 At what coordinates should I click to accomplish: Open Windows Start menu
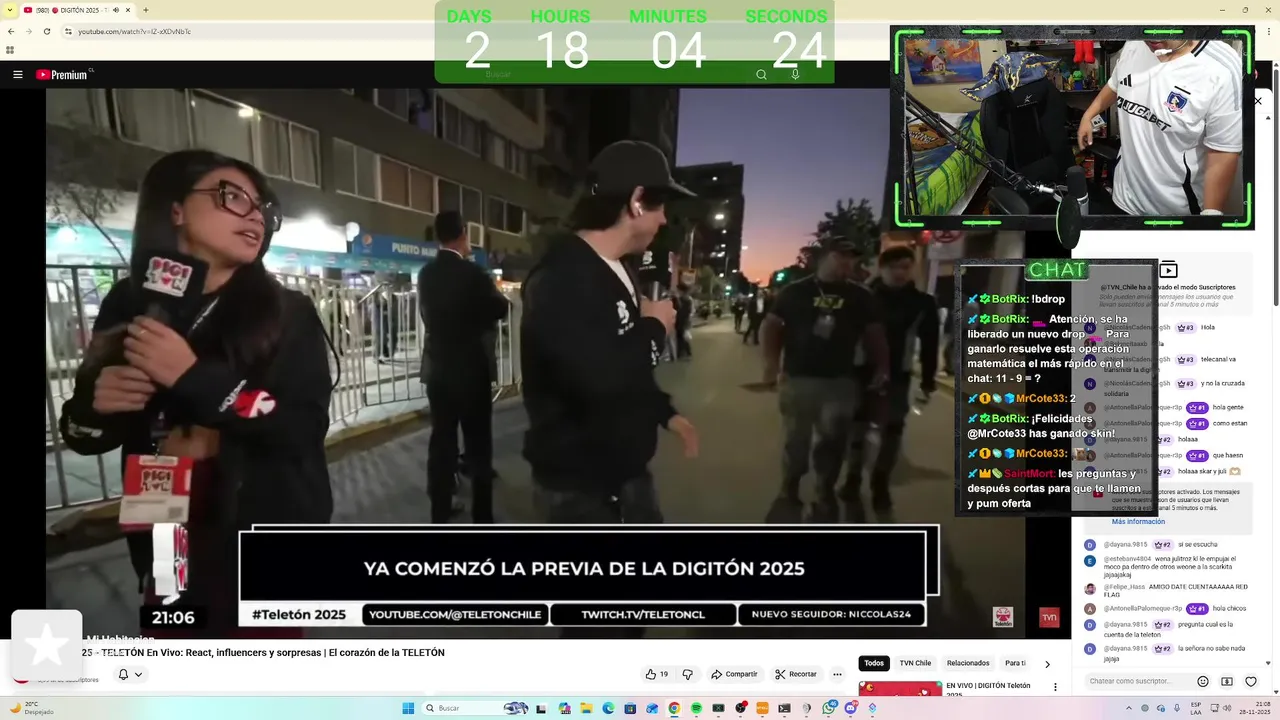[x=408, y=708]
